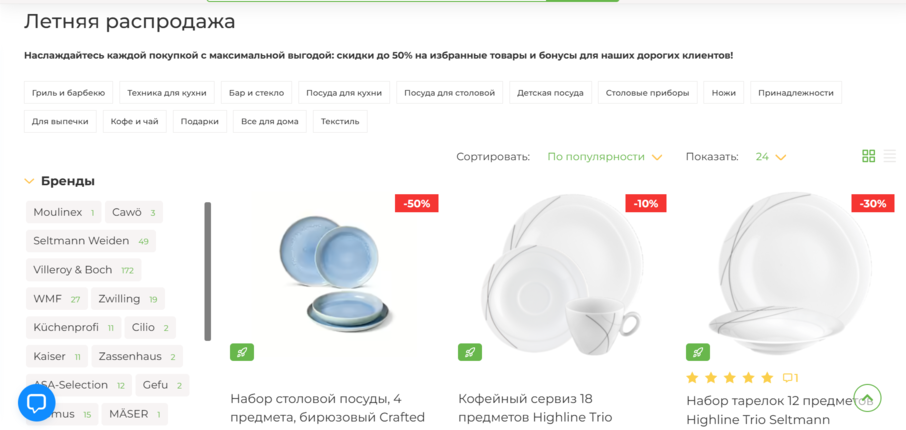The height and width of the screenshot is (430, 906).
Task: Toggle WMF brand filter
Action: [x=57, y=299]
